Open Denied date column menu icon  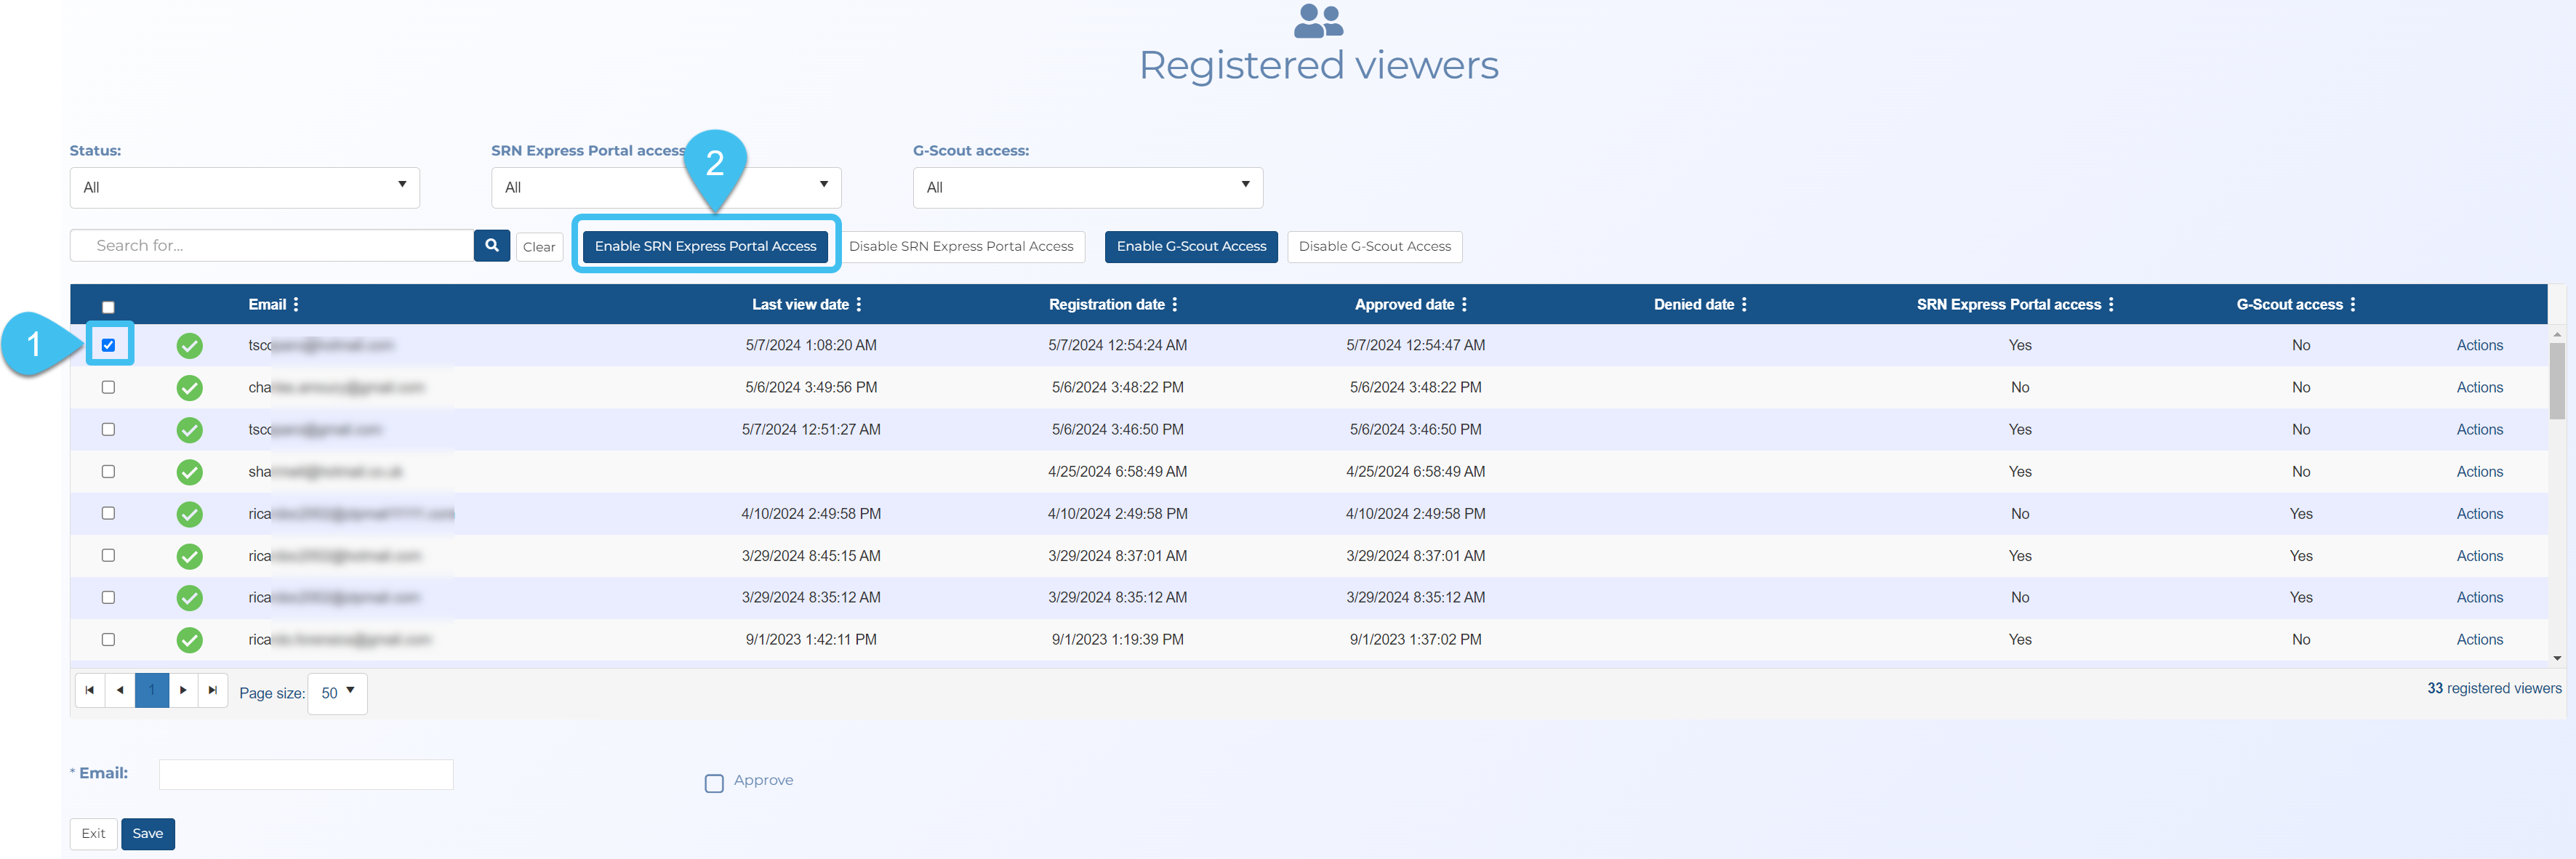(1744, 304)
